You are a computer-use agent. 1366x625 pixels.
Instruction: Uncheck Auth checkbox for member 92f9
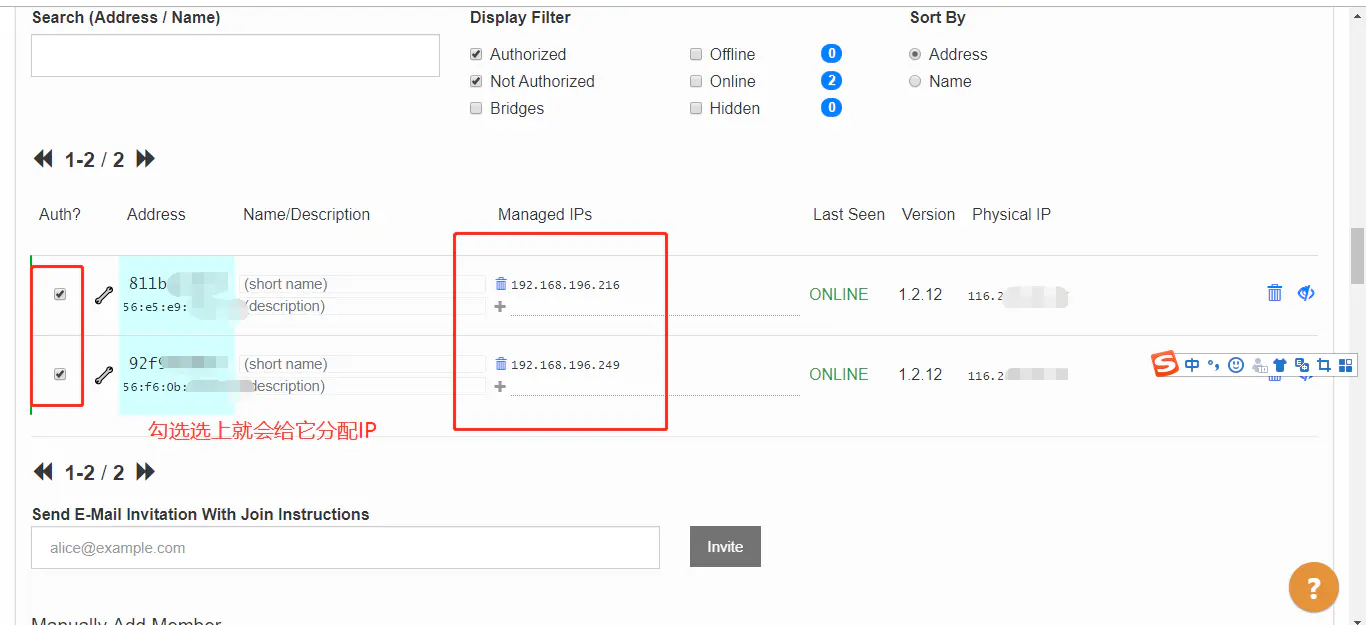60,374
